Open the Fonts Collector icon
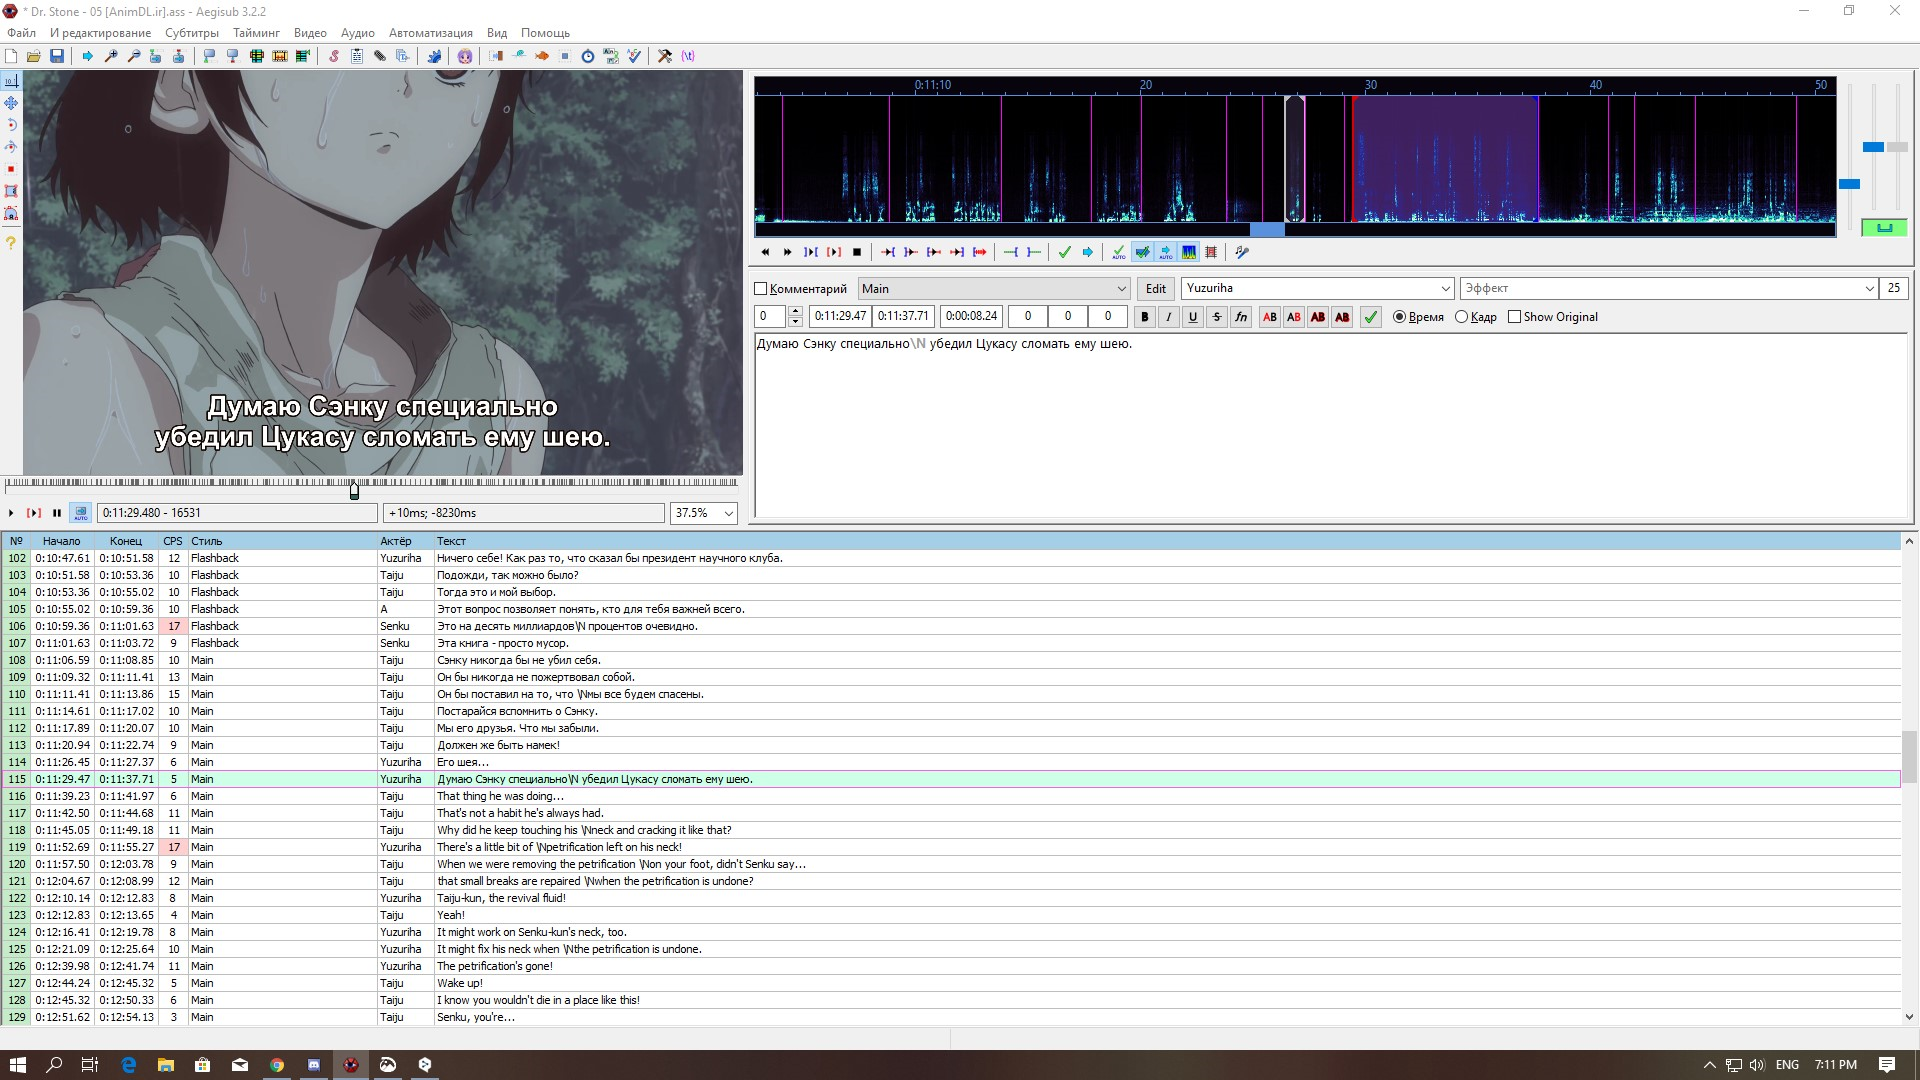The height and width of the screenshot is (1080, 1920). 402,56
